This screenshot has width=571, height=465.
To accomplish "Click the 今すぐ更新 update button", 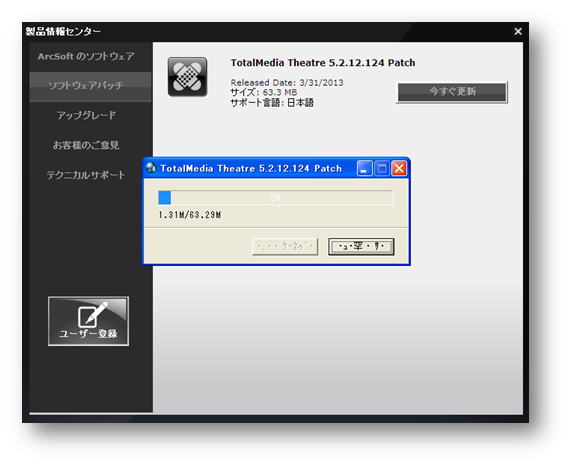I will coord(452,92).
